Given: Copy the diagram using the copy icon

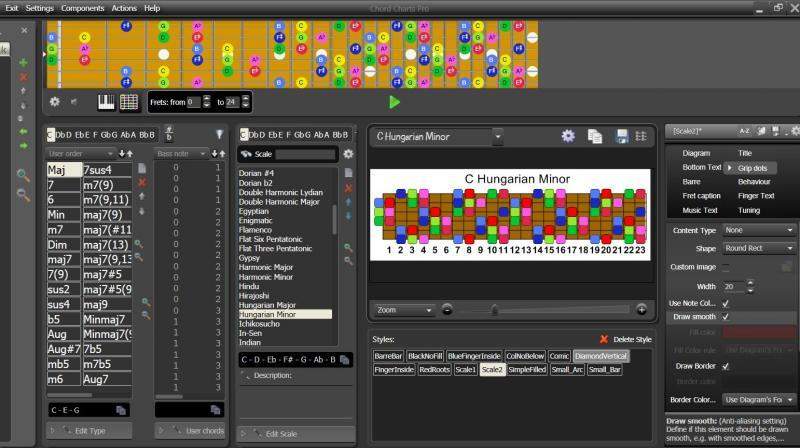Looking at the screenshot, I should (595, 137).
